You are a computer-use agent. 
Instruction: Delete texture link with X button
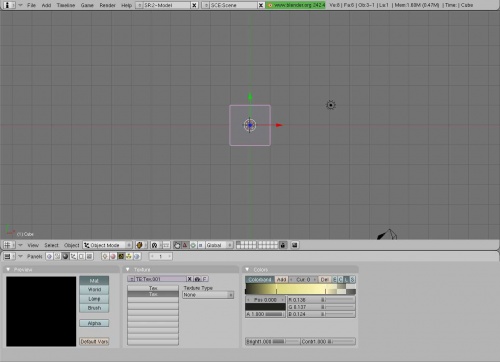[x=190, y=279]
